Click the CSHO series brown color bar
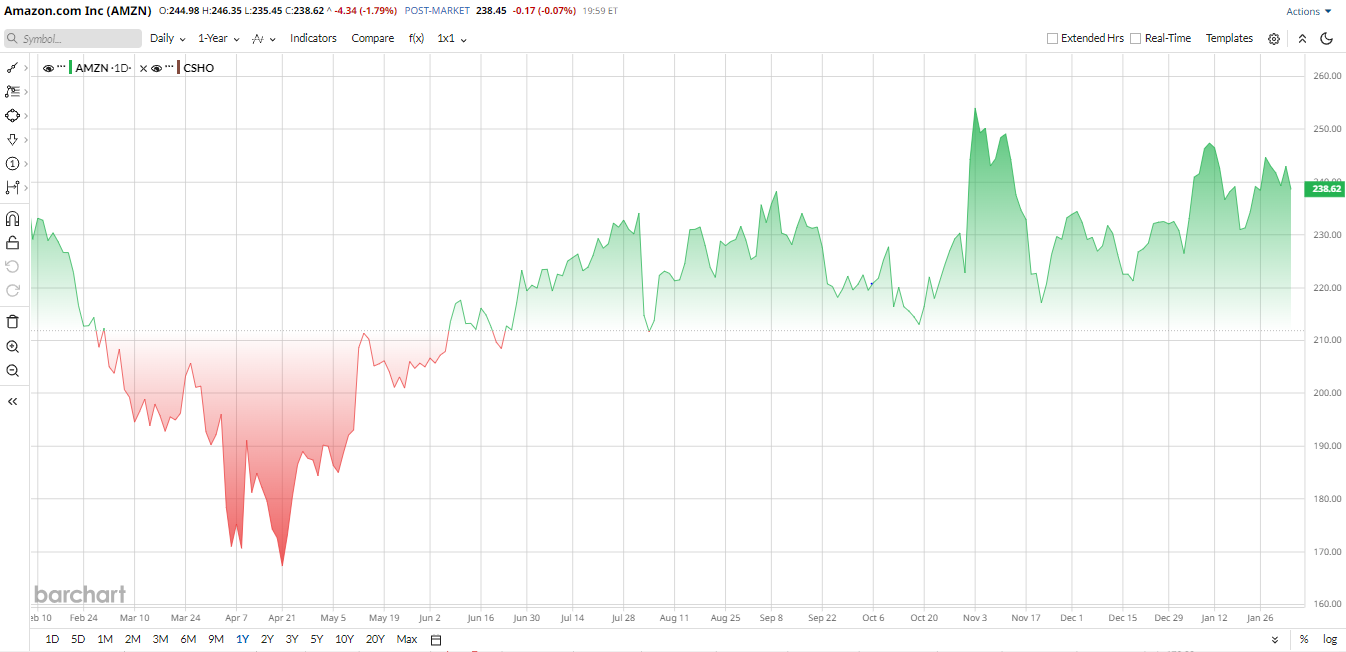 tap(179, 68)
